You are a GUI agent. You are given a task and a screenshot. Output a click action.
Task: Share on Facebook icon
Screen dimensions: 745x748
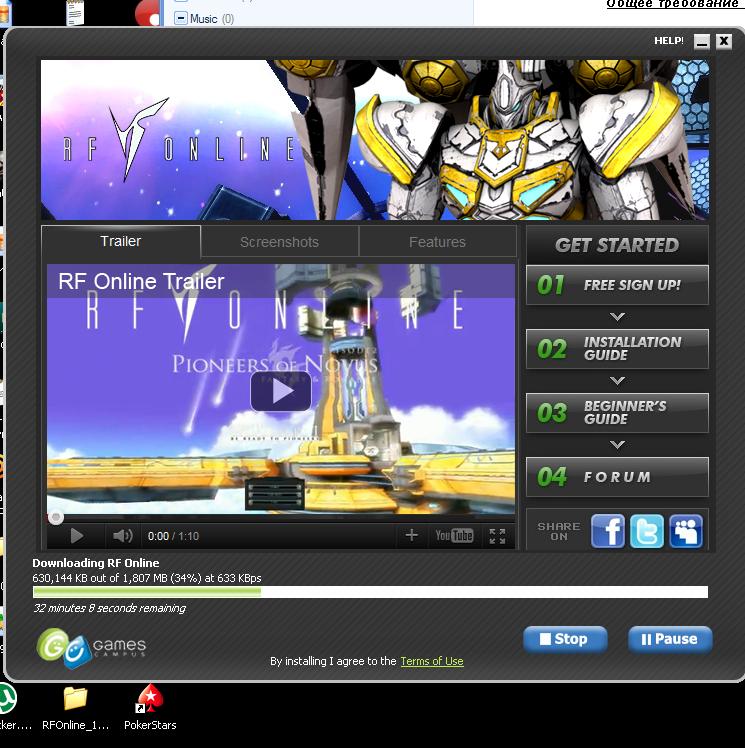click(x=608, y=531)
